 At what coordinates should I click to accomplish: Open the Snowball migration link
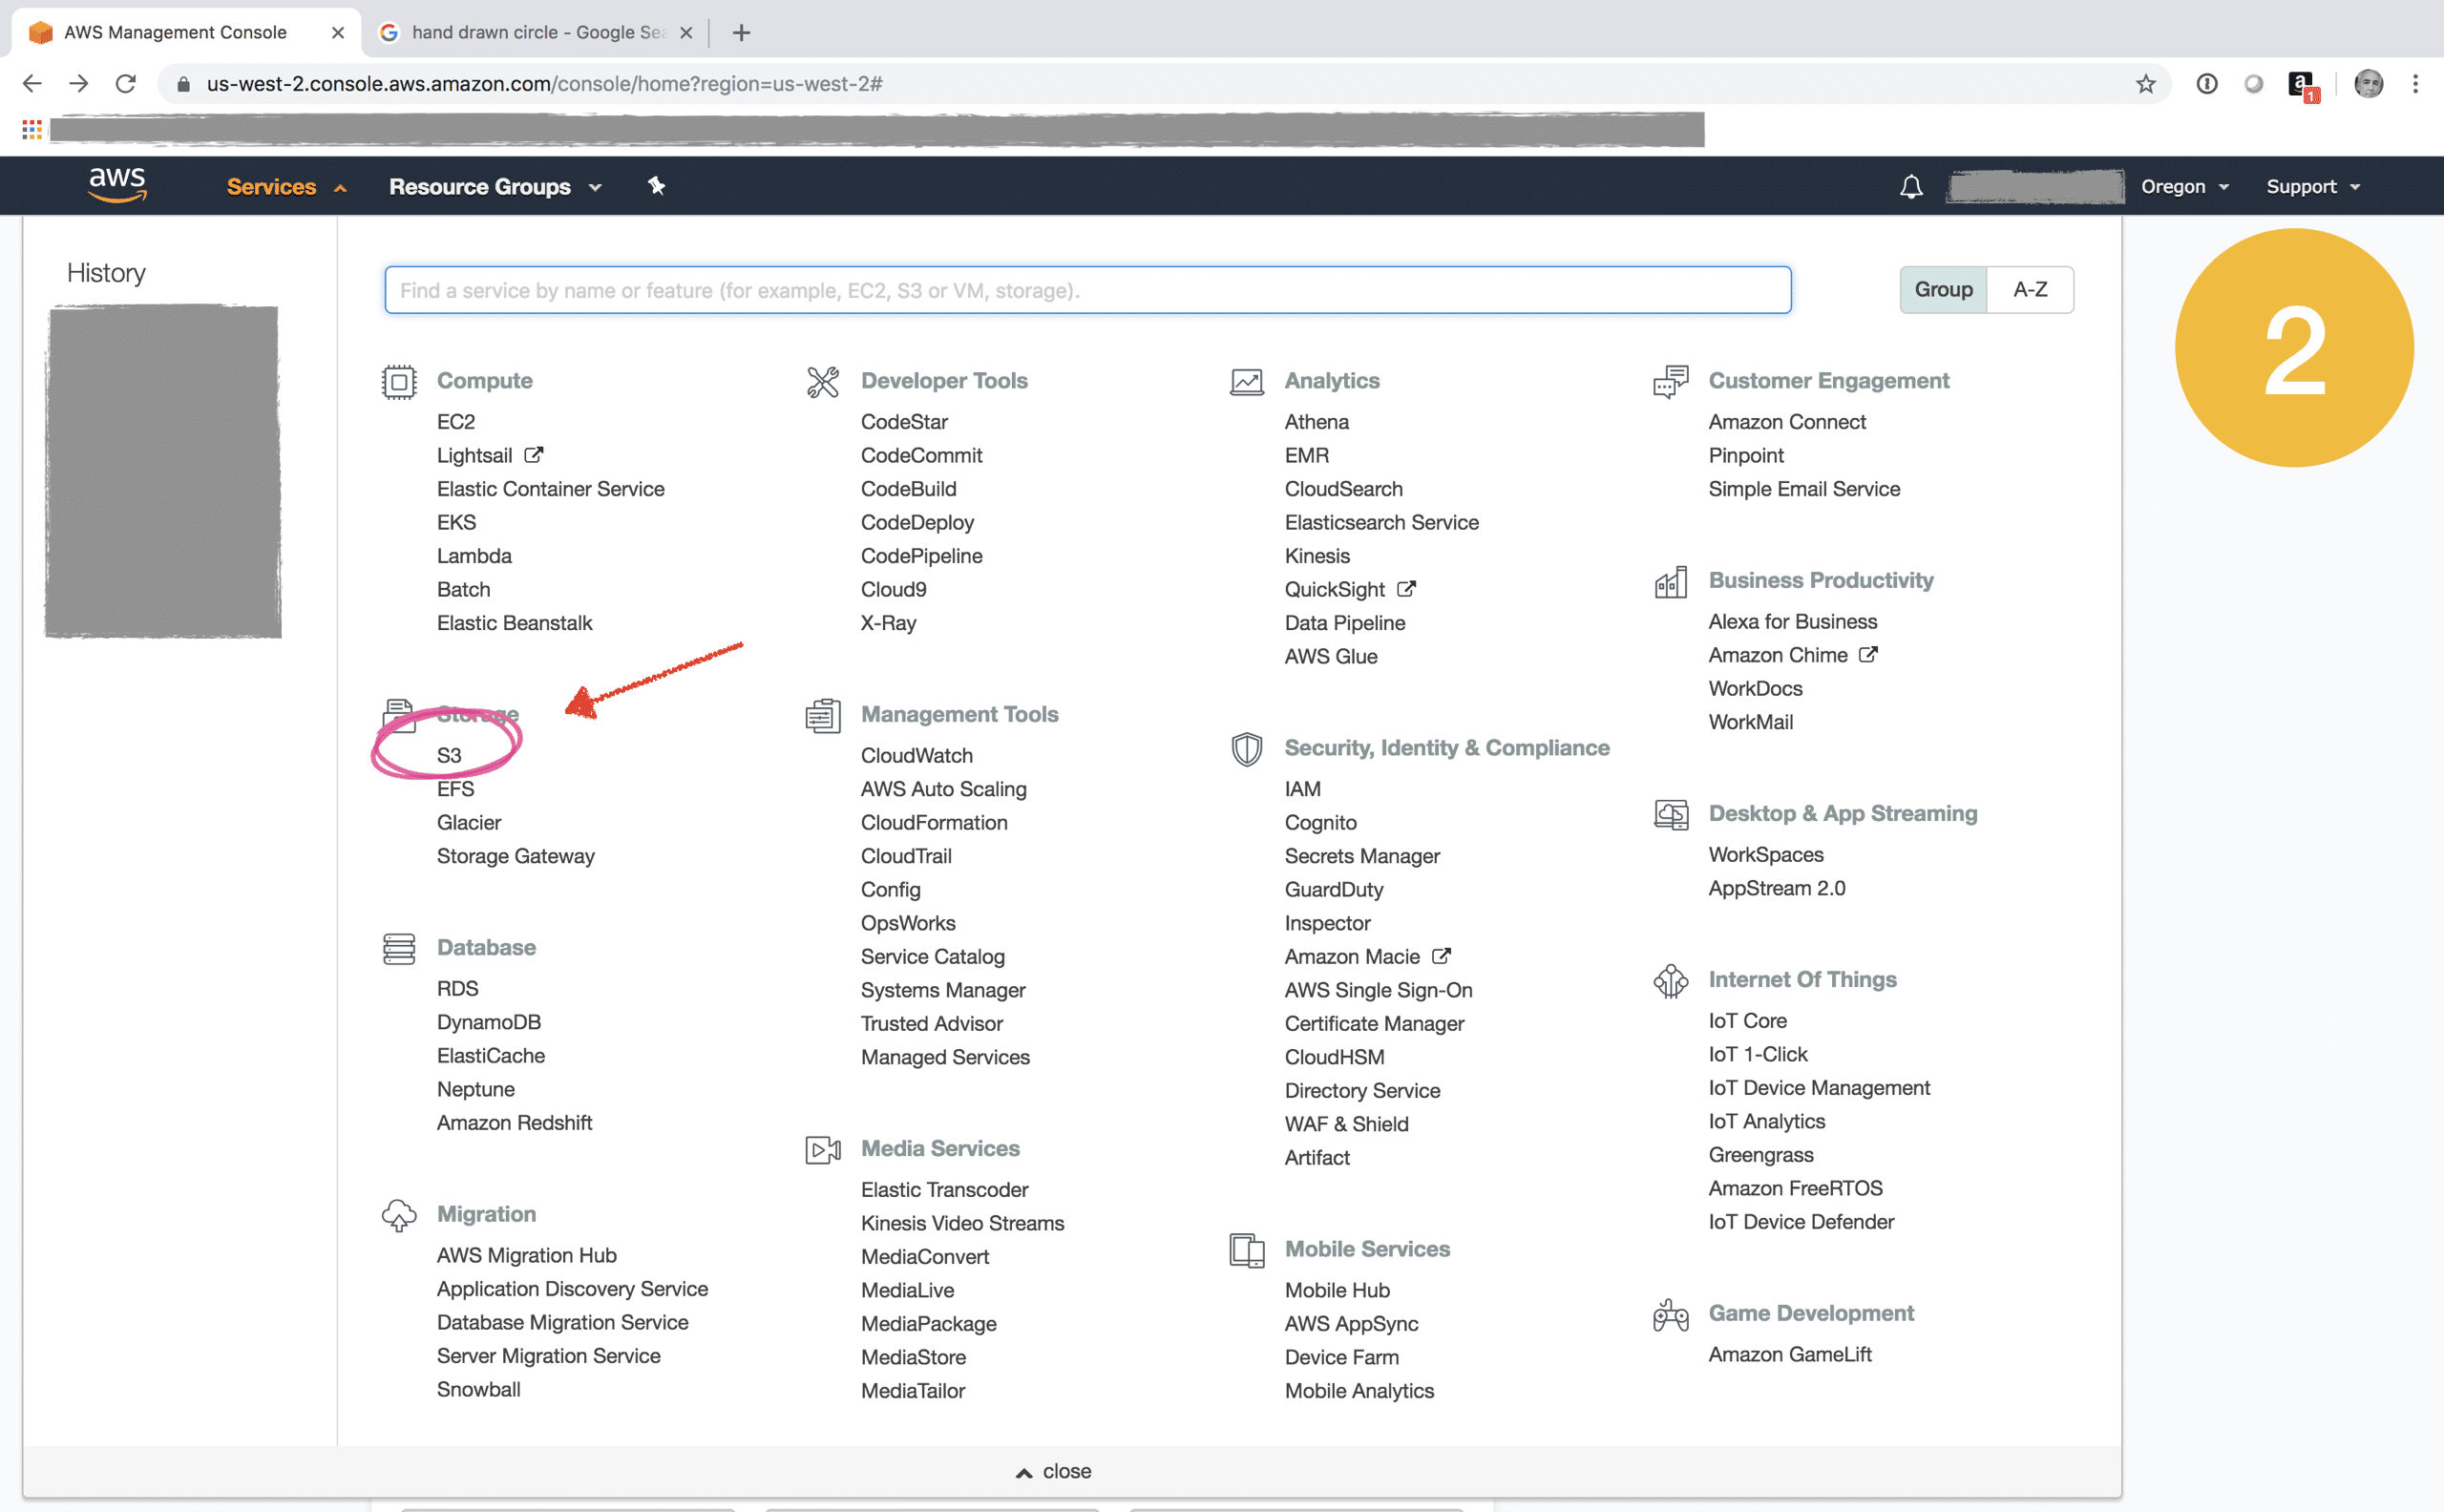click(478, 1390)
